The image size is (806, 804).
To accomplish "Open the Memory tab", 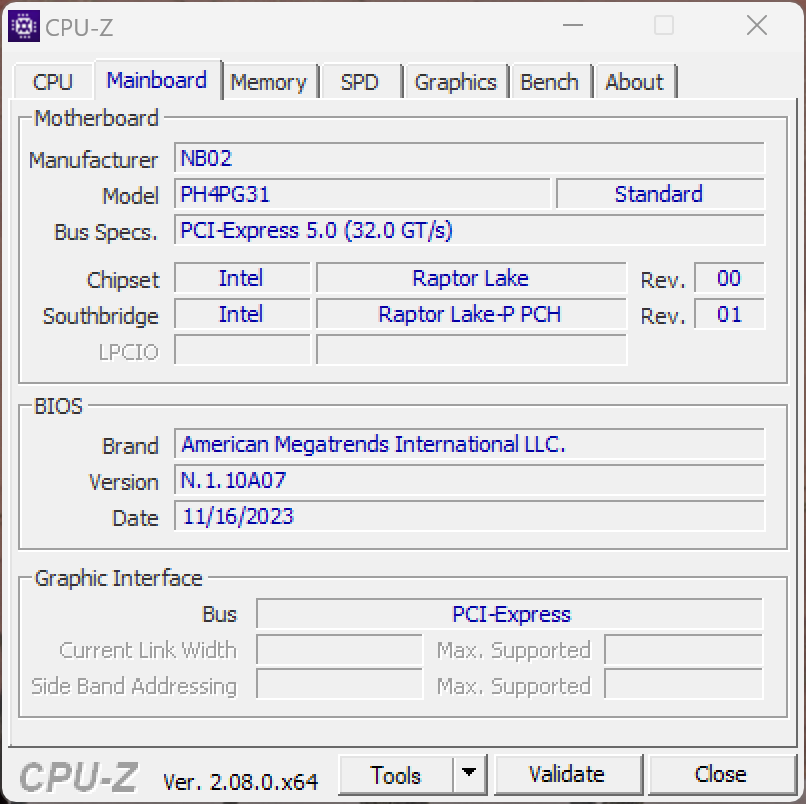I will tap(268, 82).
